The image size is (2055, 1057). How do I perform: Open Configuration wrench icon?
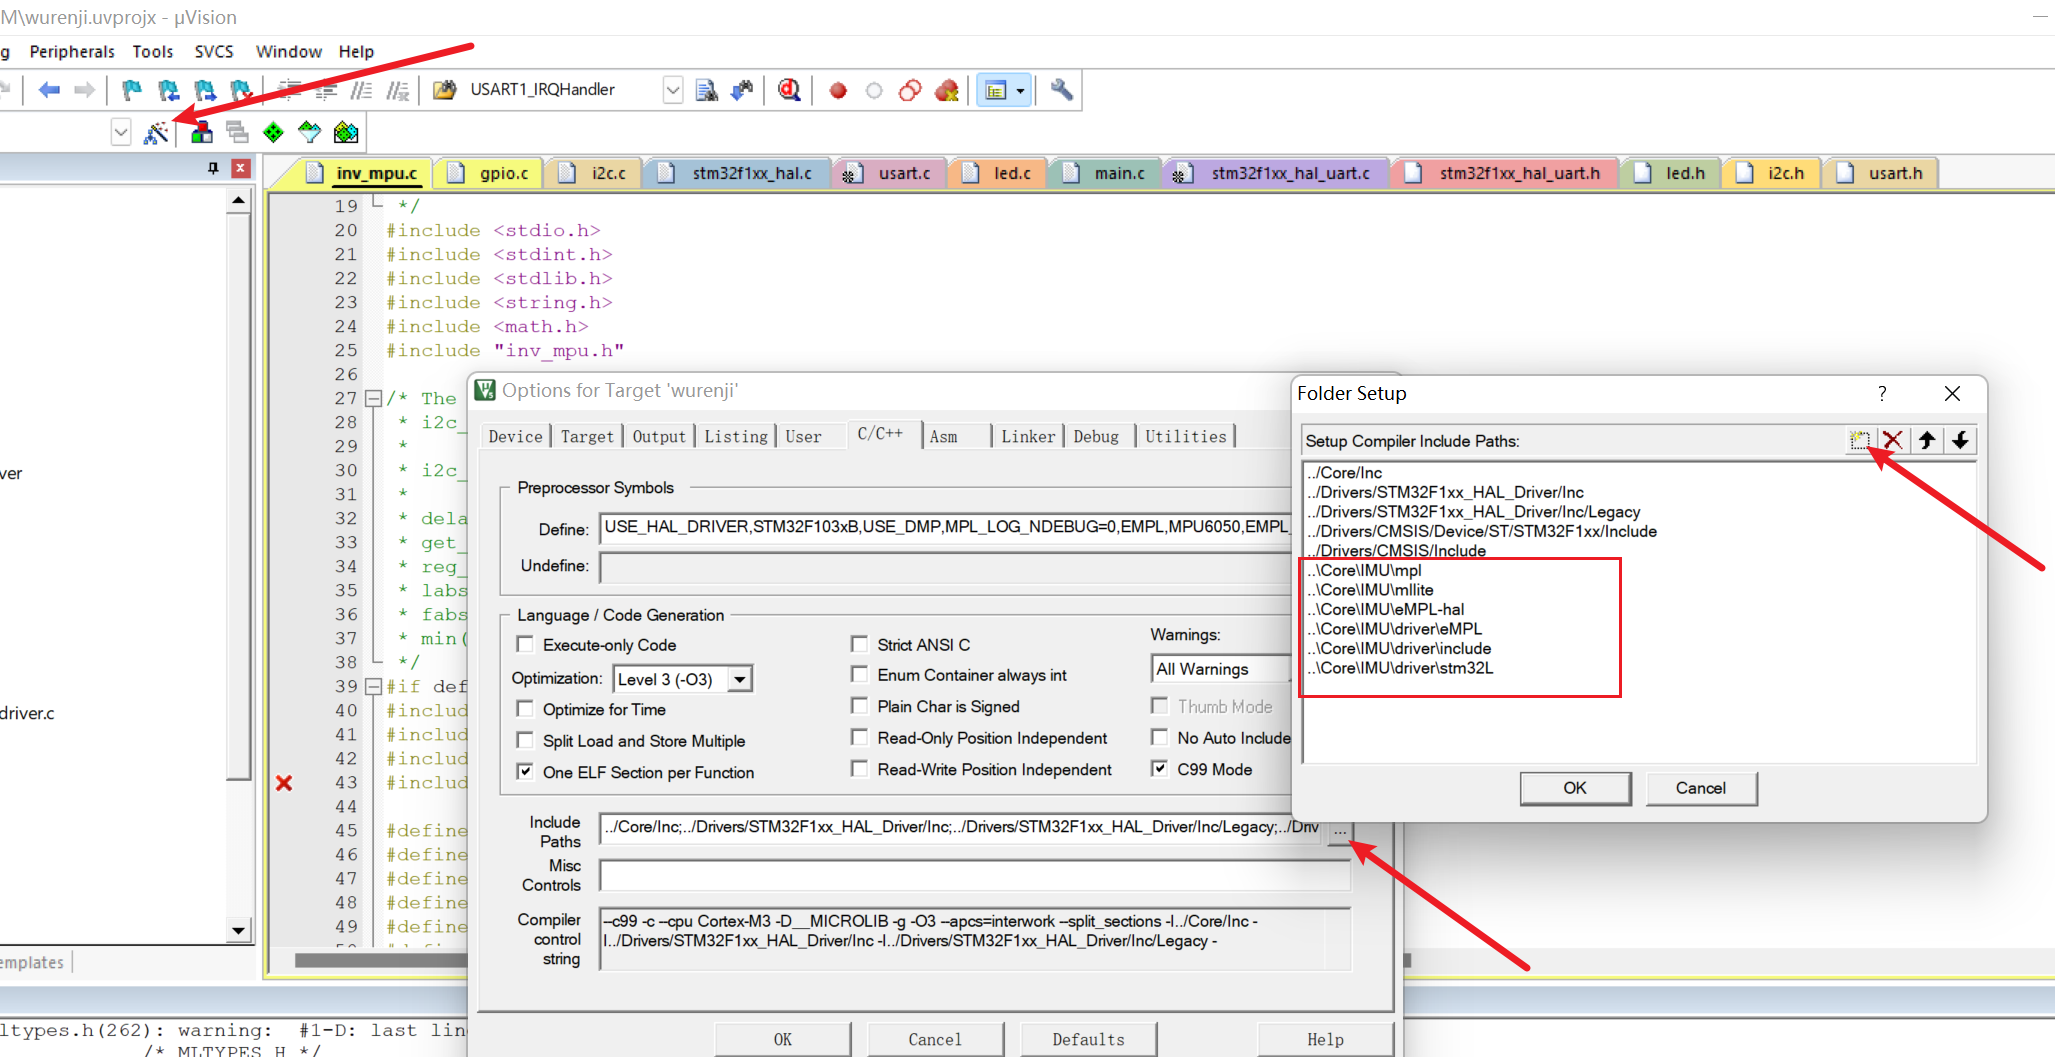1061,90
